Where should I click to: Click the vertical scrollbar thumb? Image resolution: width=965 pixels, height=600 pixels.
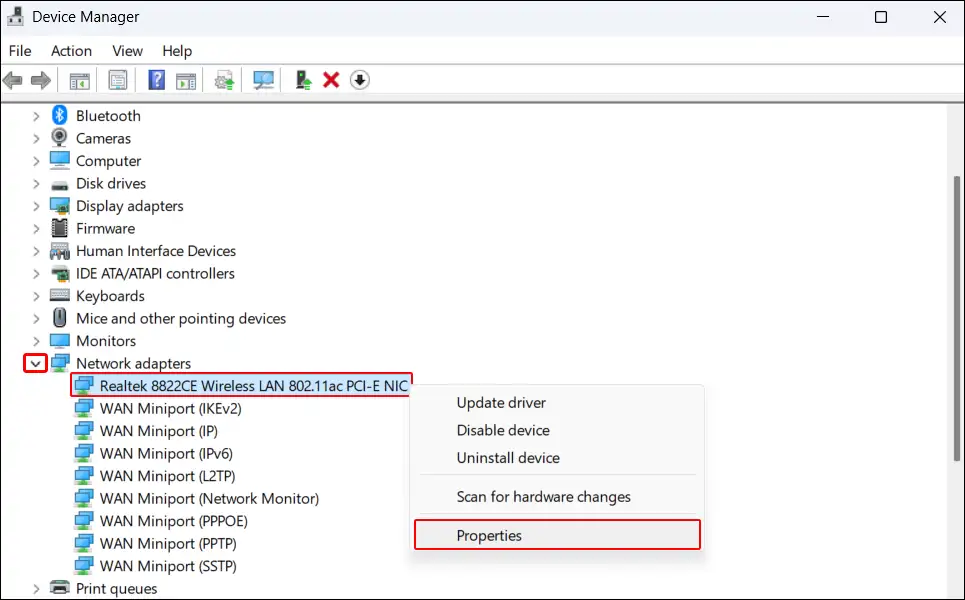coord(957,318)
